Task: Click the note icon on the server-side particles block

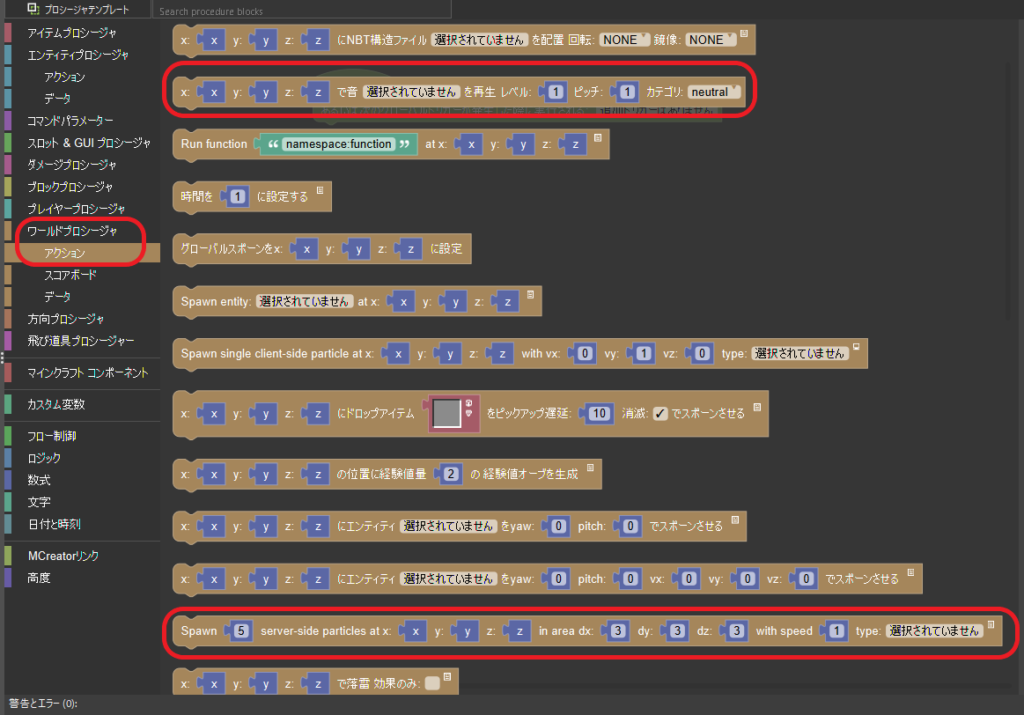Action: pyautogui.click(x=990, y=623)
